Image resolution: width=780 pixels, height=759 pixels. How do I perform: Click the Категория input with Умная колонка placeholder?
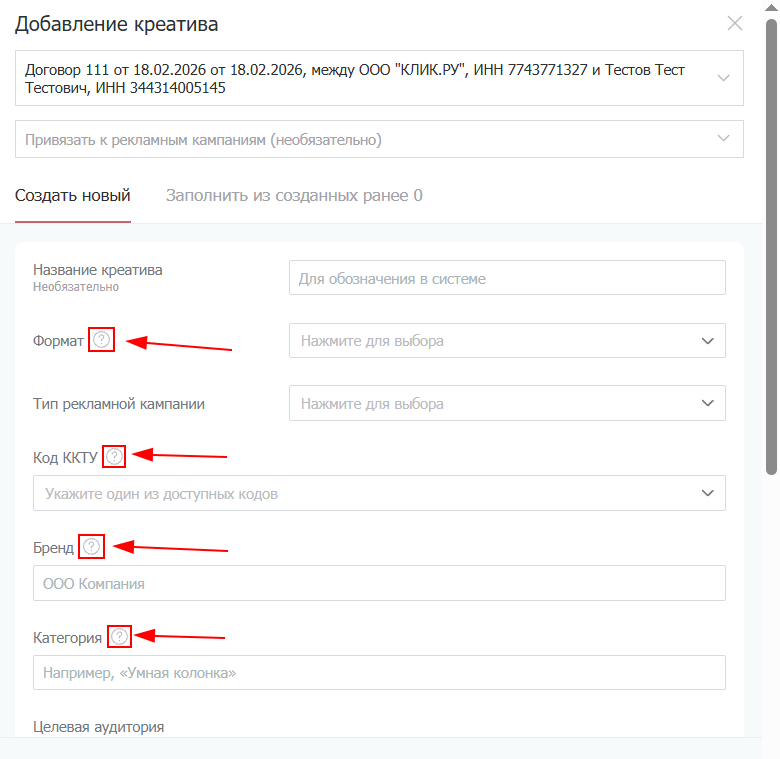(x=379, y=672)
